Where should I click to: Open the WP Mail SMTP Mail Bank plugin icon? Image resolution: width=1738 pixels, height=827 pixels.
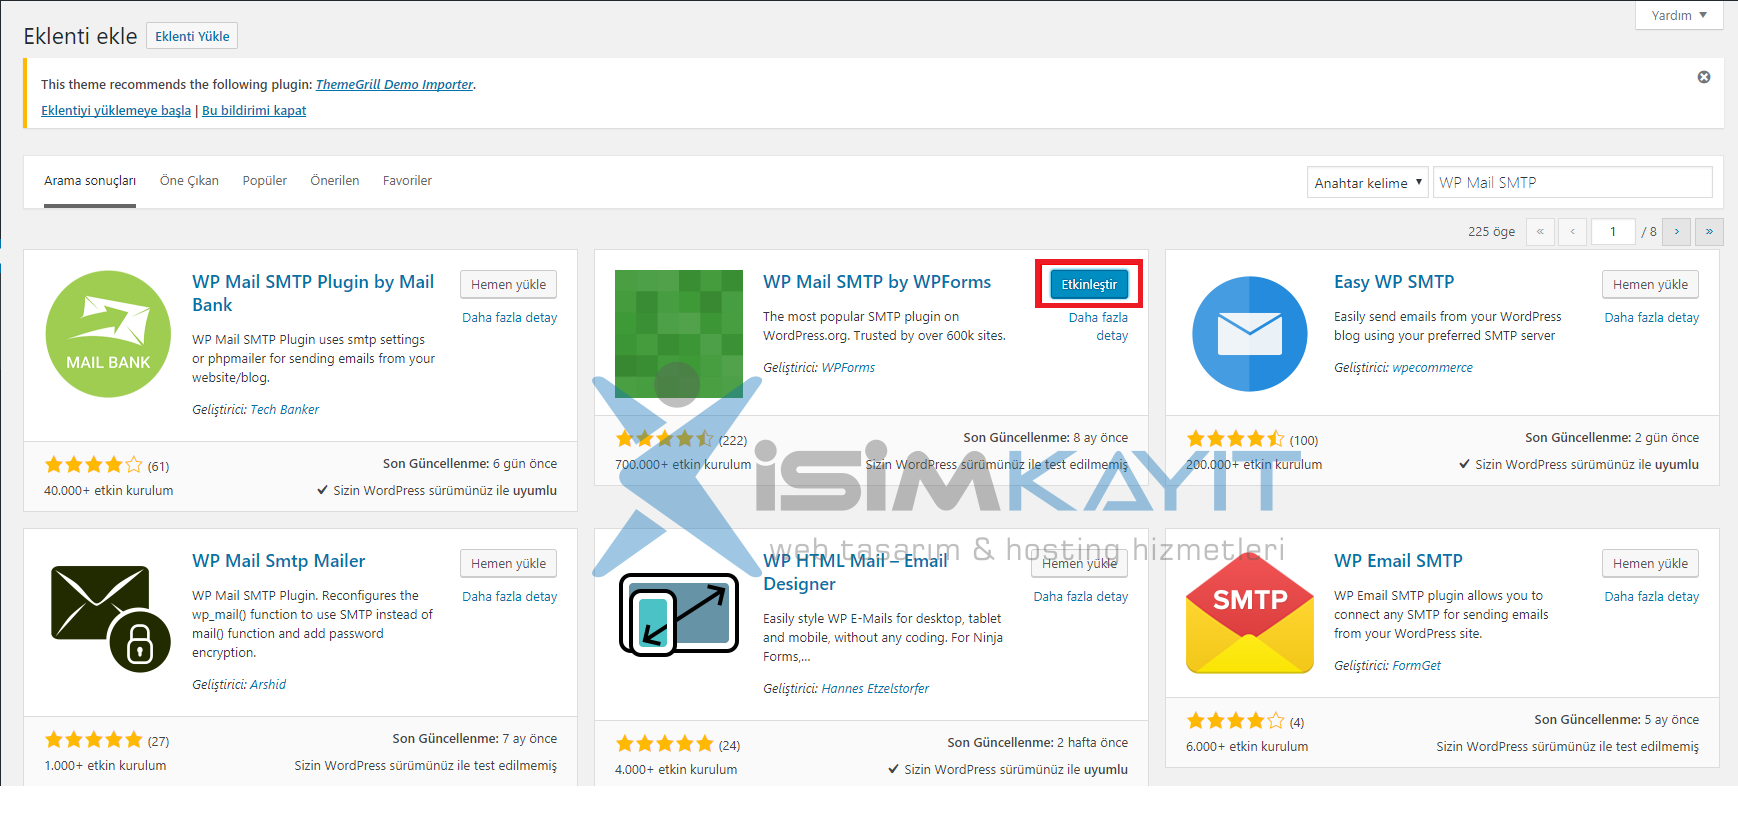coord(108,334)
